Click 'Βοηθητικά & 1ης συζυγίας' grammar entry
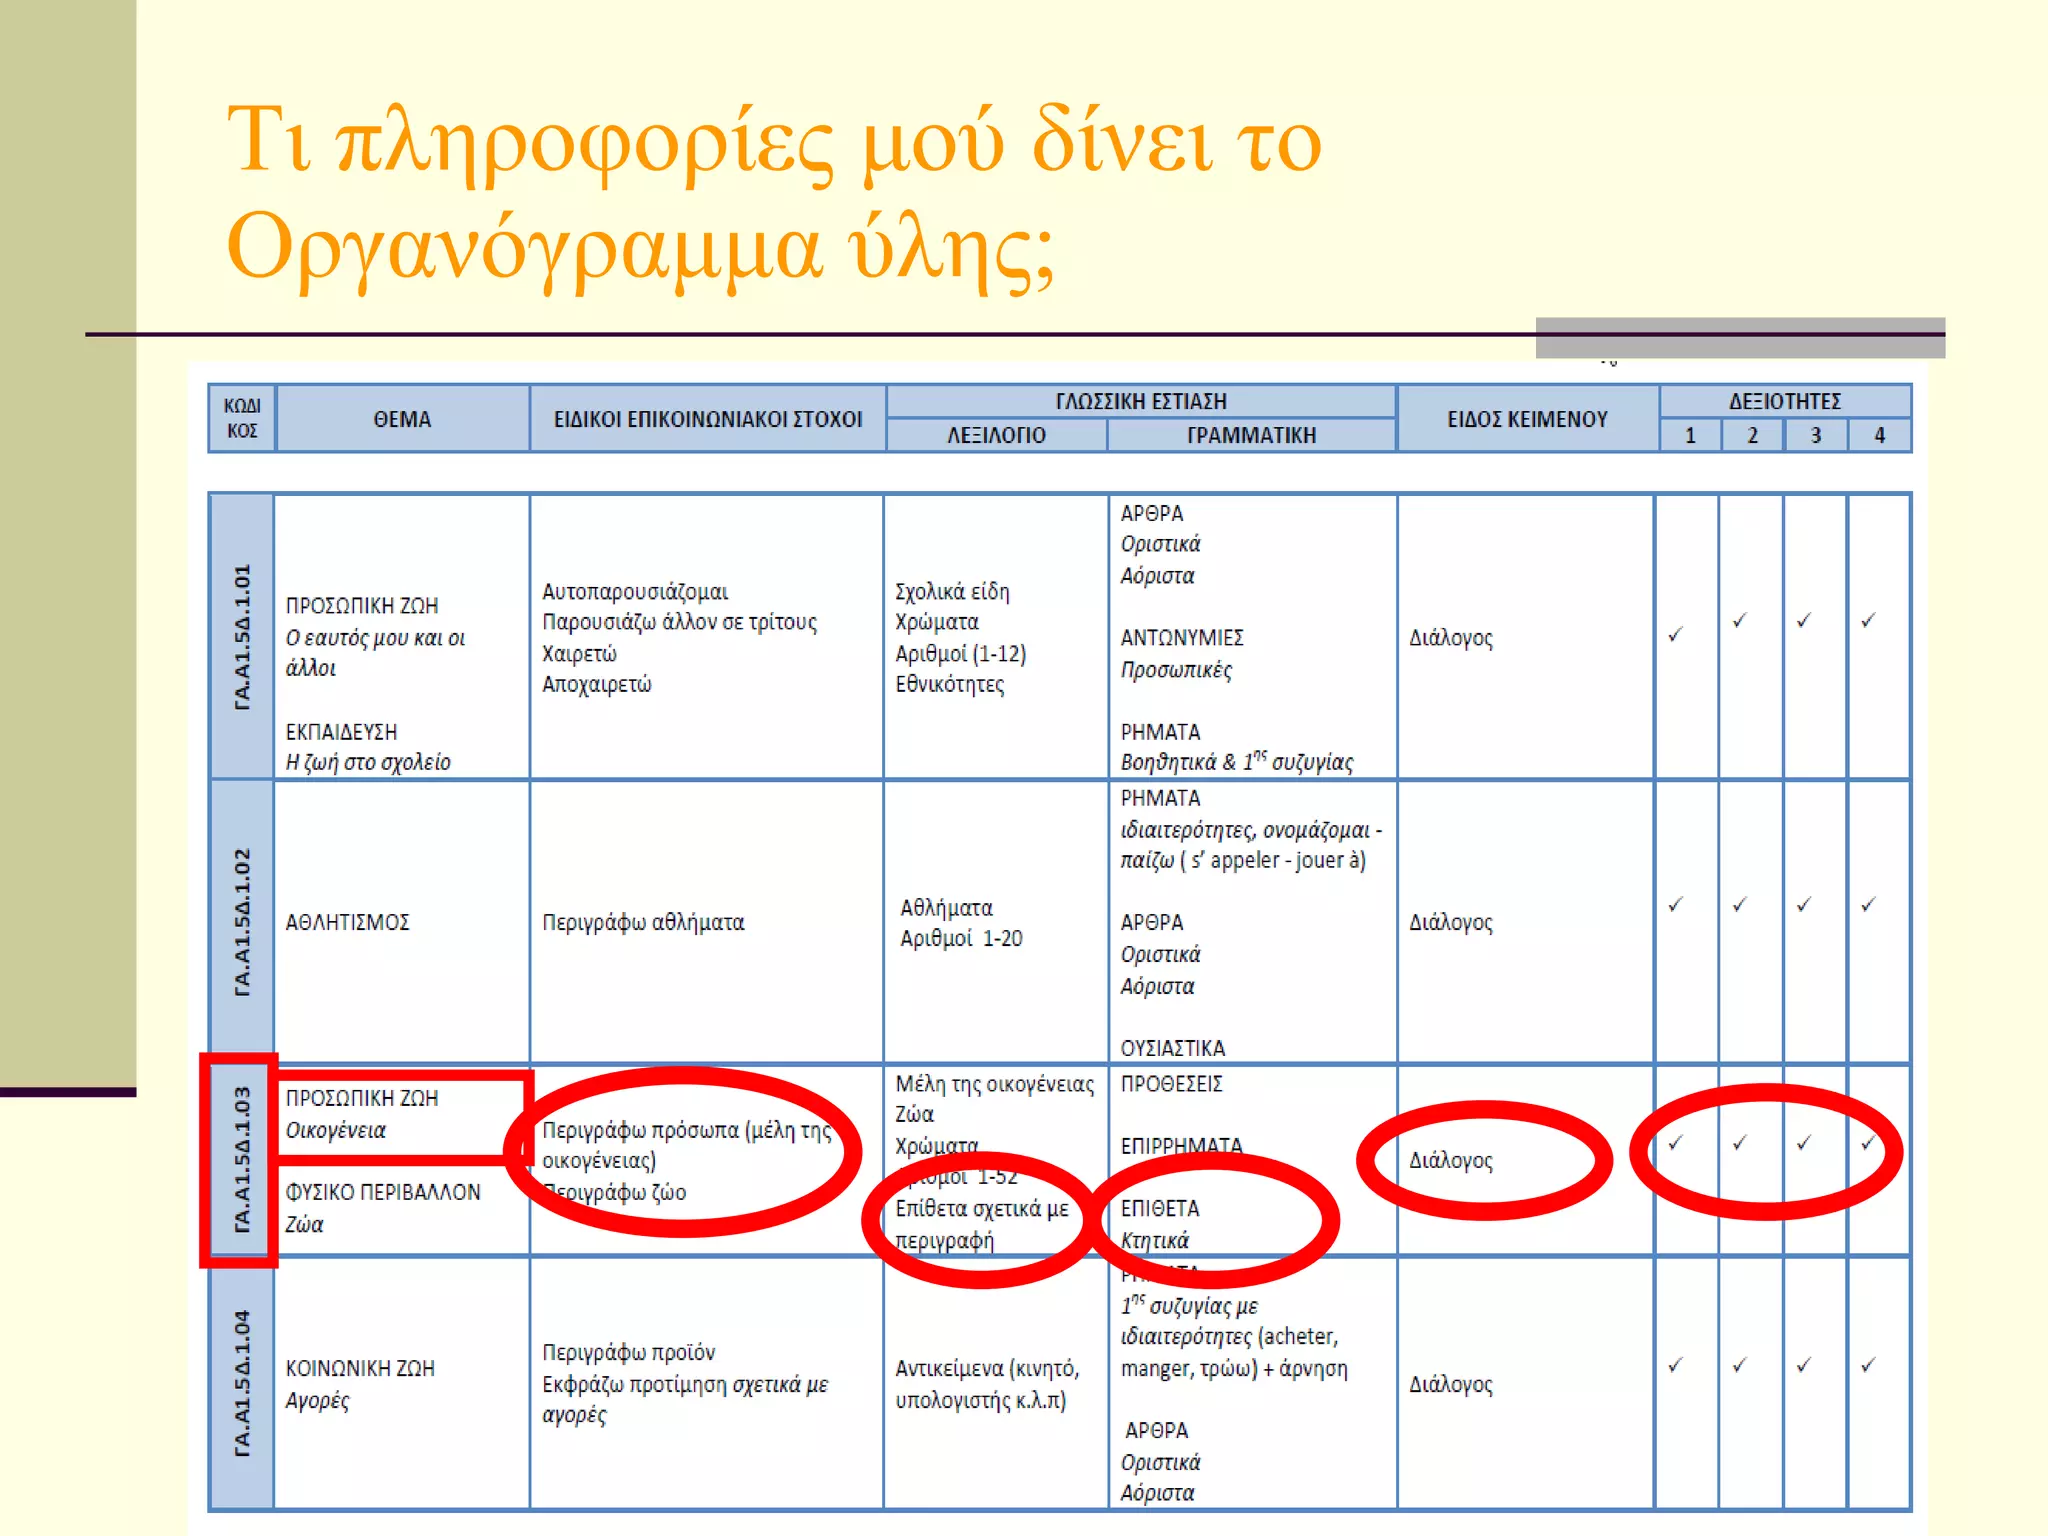Viewport: 2048px width, 1536px height. [1236, 762]
